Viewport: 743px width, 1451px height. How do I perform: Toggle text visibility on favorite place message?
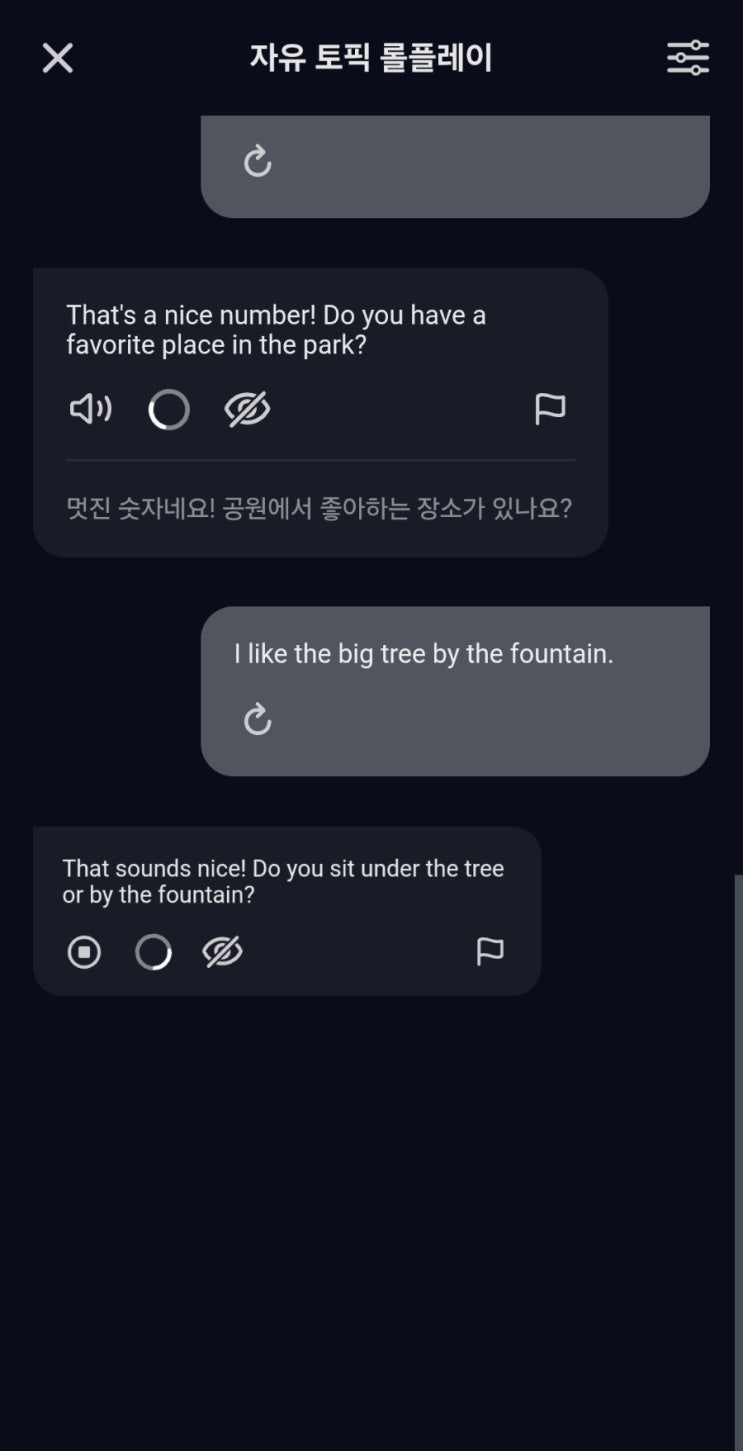click(x=247, y=409)
